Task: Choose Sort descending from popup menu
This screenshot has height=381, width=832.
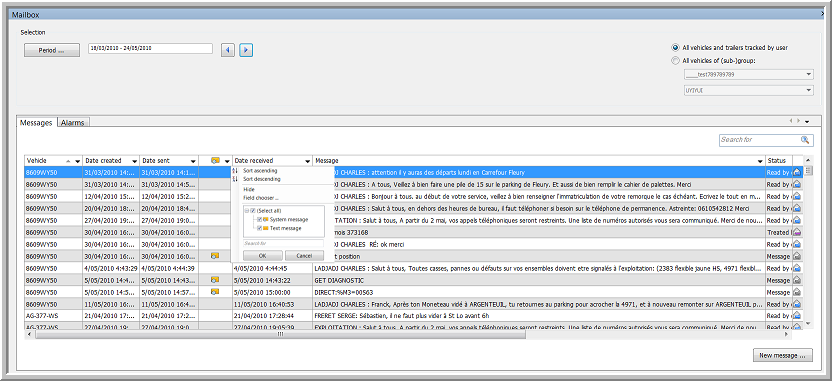Action: pyautogui.click(x=262, y=179)
